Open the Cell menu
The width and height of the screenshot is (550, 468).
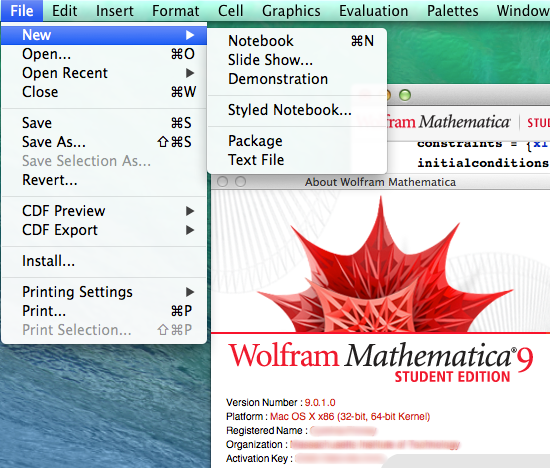(x=230, y=11)
